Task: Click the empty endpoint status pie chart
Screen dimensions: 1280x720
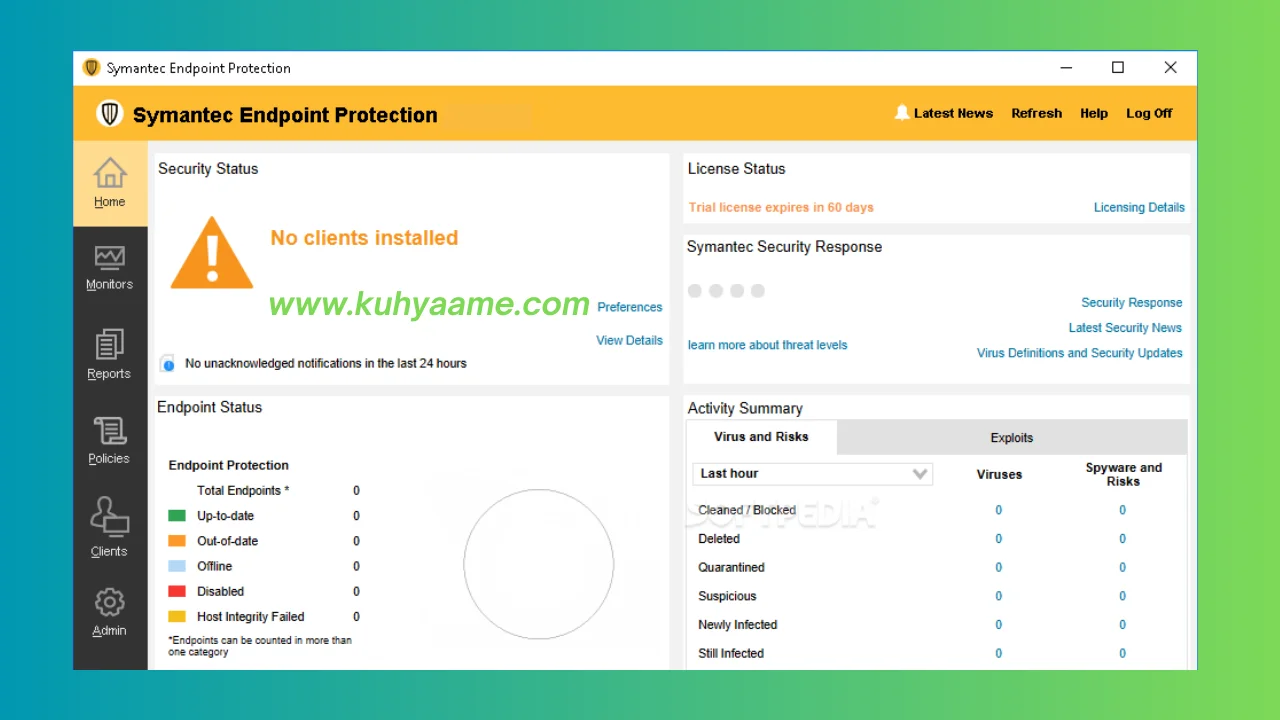Action: tap(539, 564)
